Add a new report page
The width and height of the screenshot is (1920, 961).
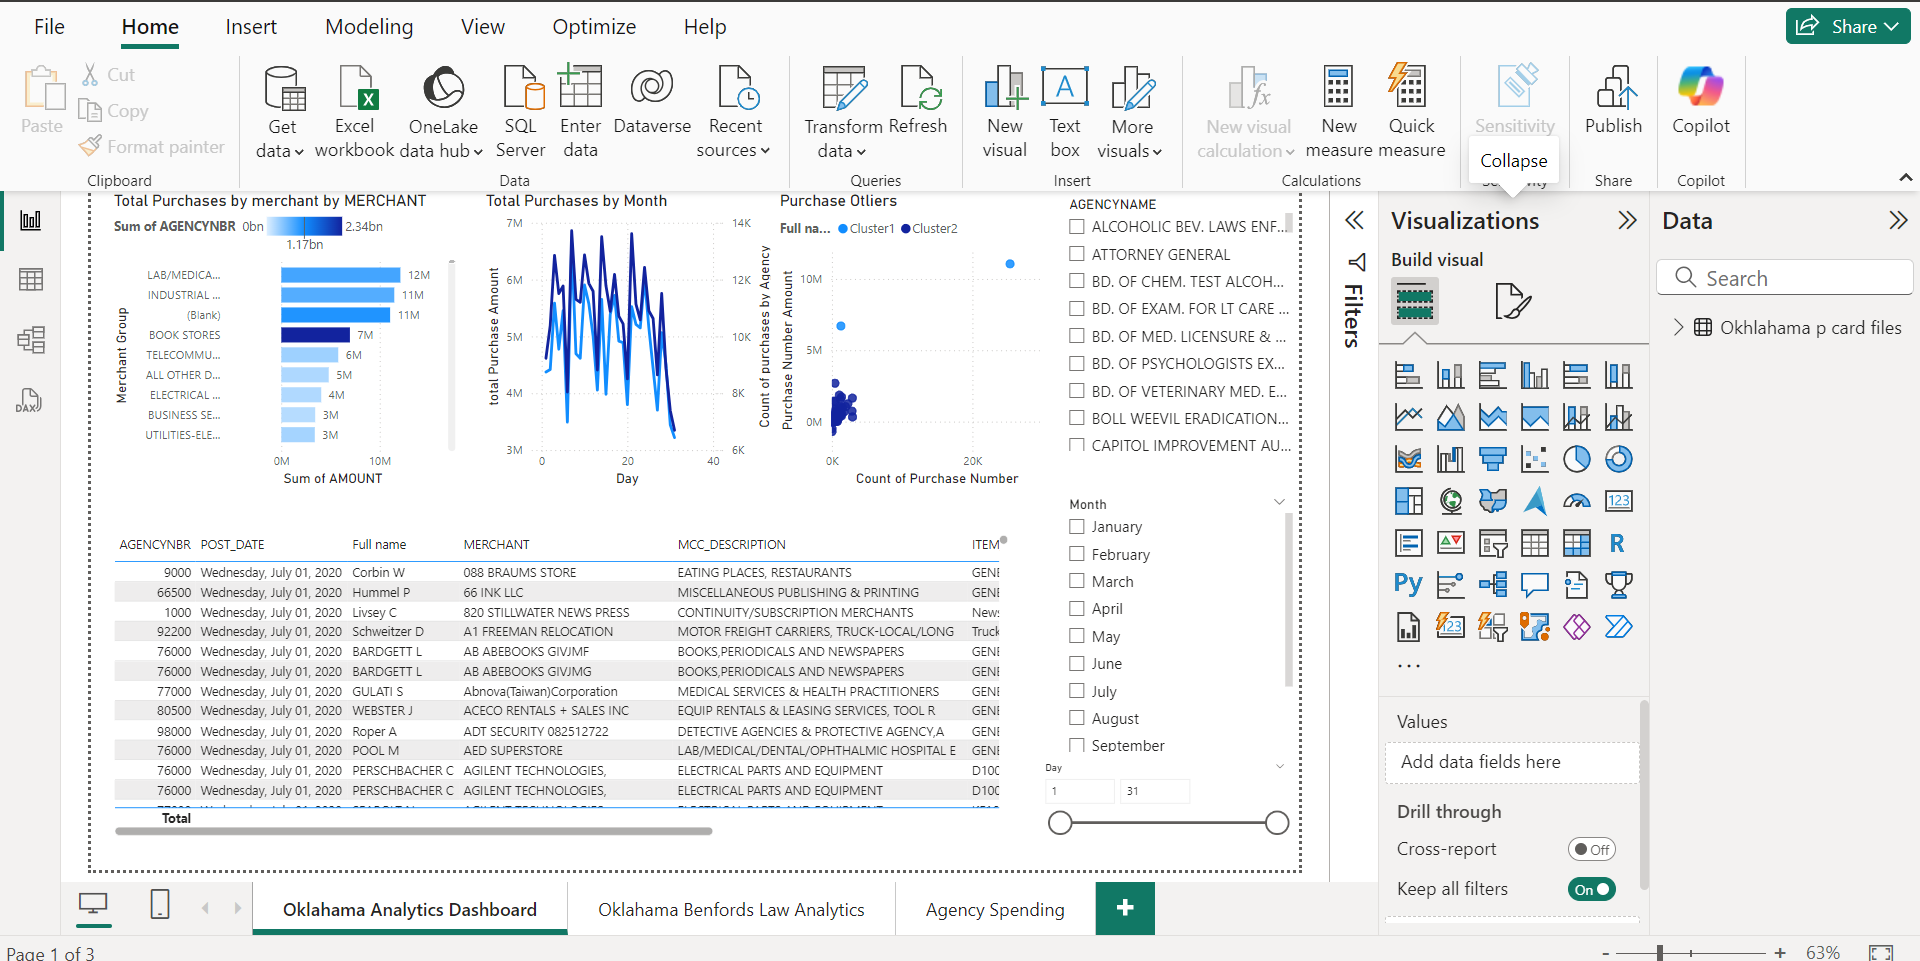tap(1125, 908)
